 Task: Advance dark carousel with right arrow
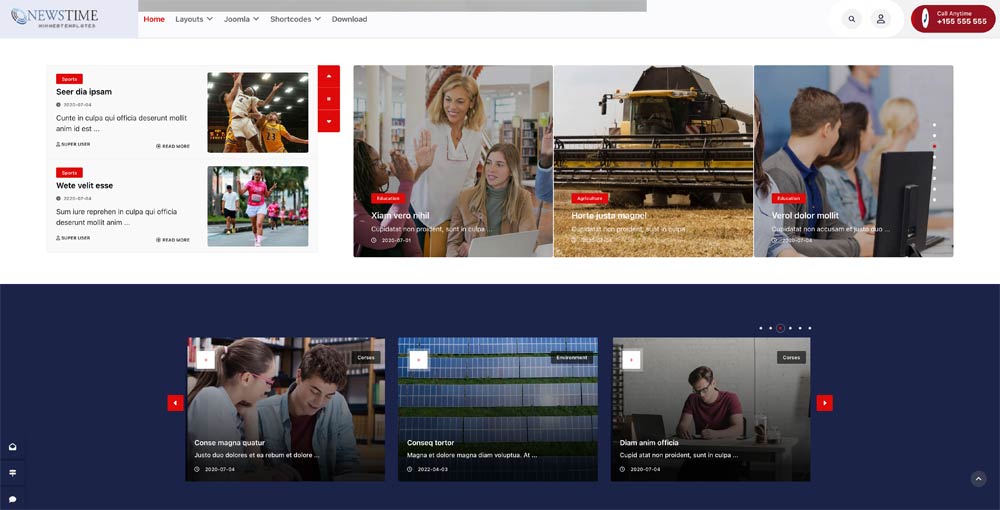(x=824, y=403)
